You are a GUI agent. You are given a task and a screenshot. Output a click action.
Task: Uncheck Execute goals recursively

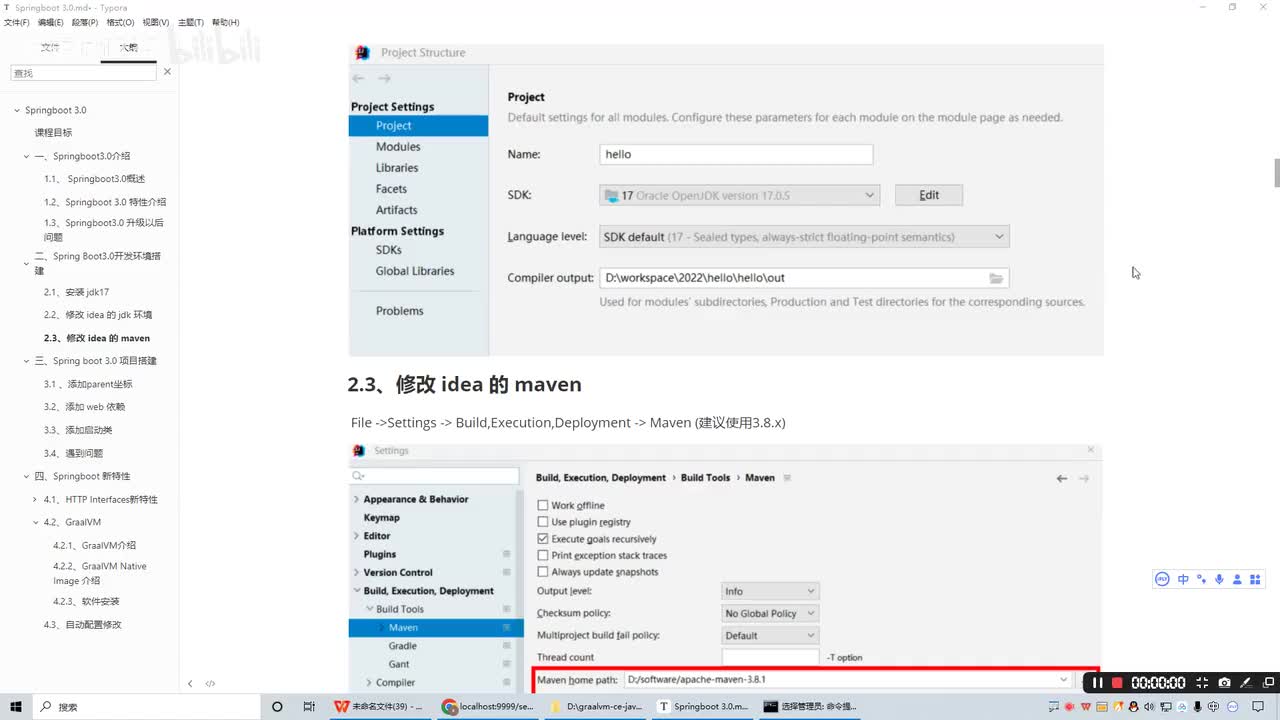[x=543, y=539]
